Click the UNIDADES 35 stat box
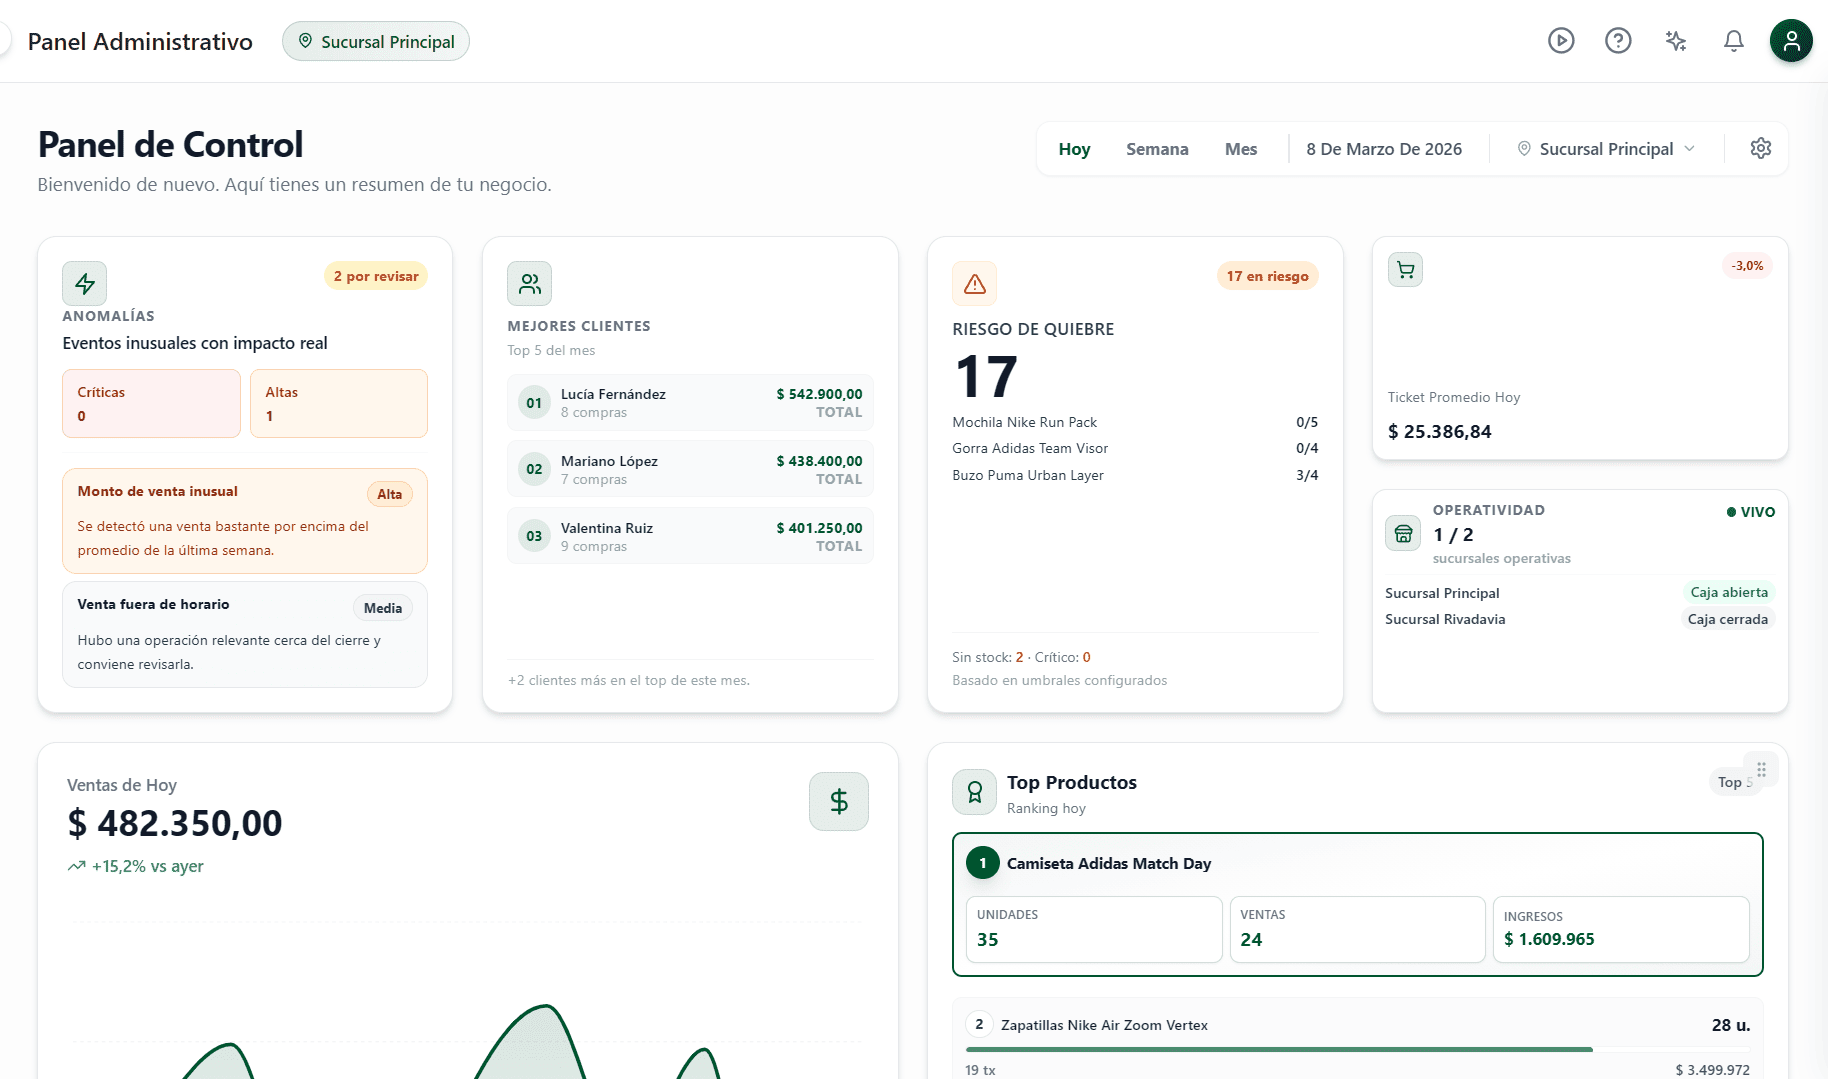Image resolution: width=1828 pixels, height=1079 pixels. (1094, 929)
